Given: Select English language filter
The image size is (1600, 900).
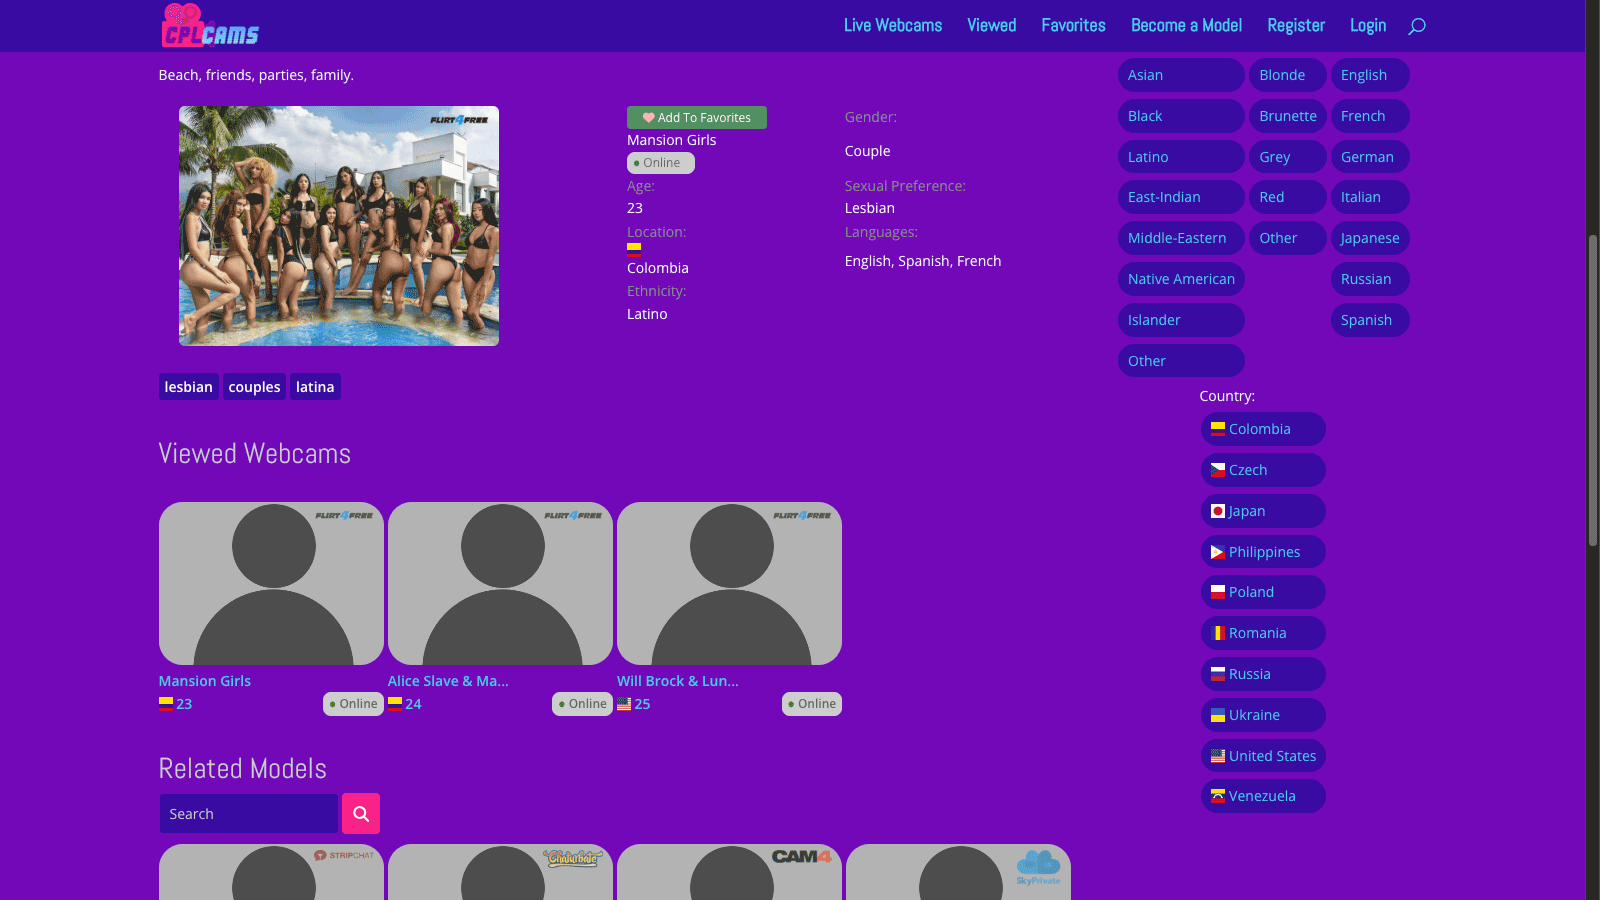Looking at the screenshot, I should tap(1370, 75).
